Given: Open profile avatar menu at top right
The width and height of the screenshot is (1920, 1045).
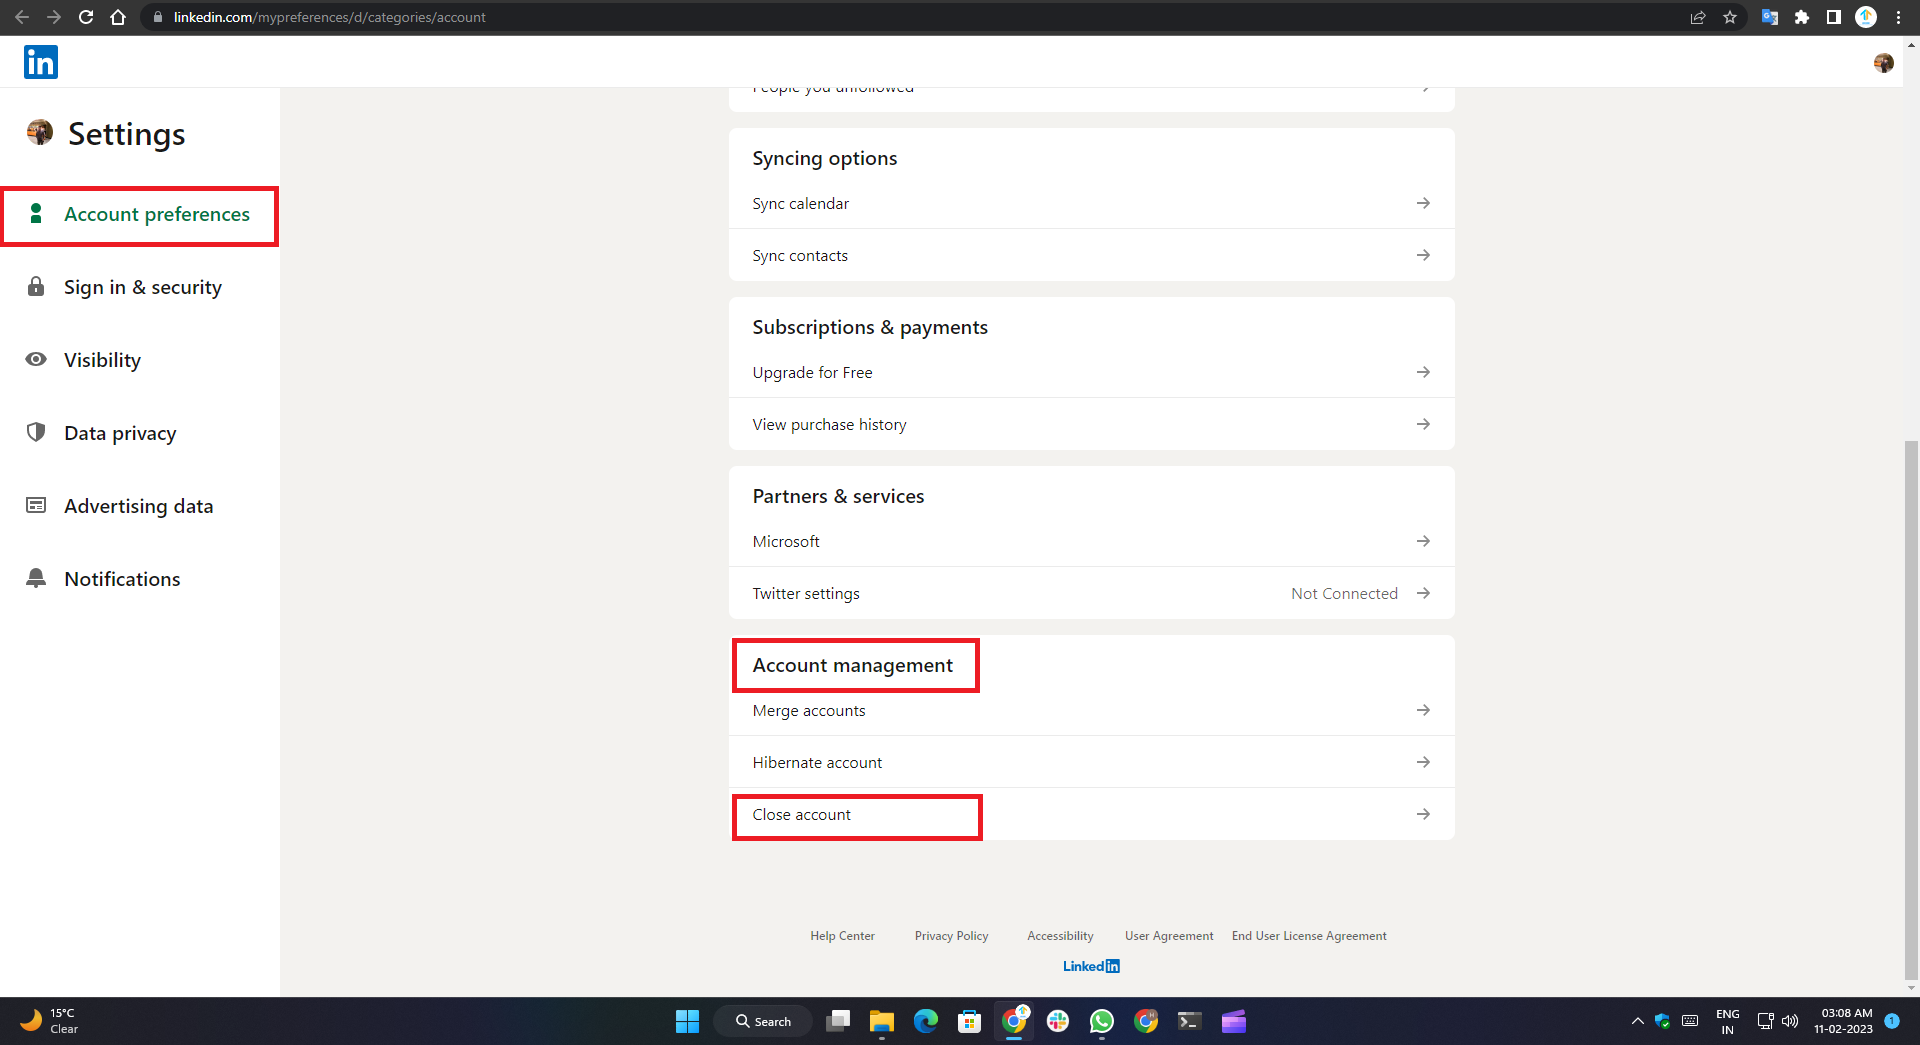Looking at the screenshot, I should (x=1883, y=63).
